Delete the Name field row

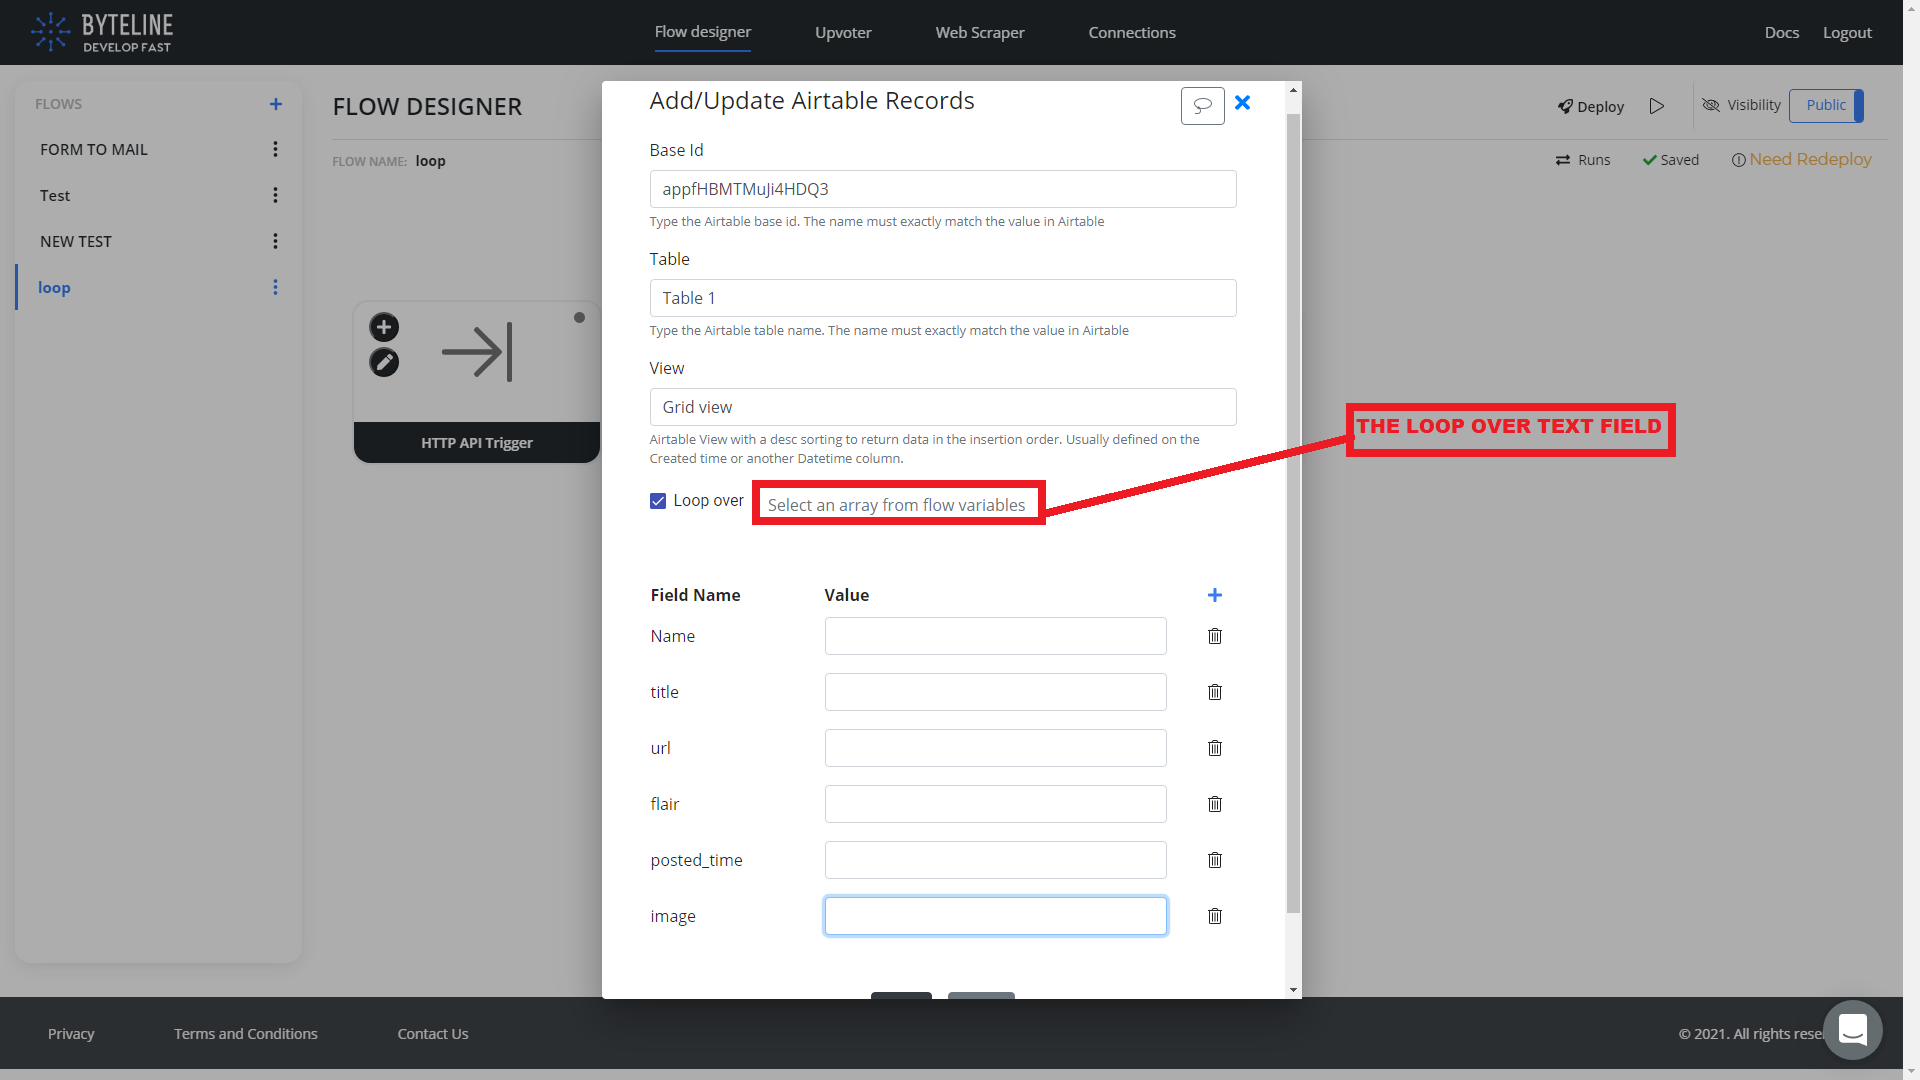[x=1215, y=636]
